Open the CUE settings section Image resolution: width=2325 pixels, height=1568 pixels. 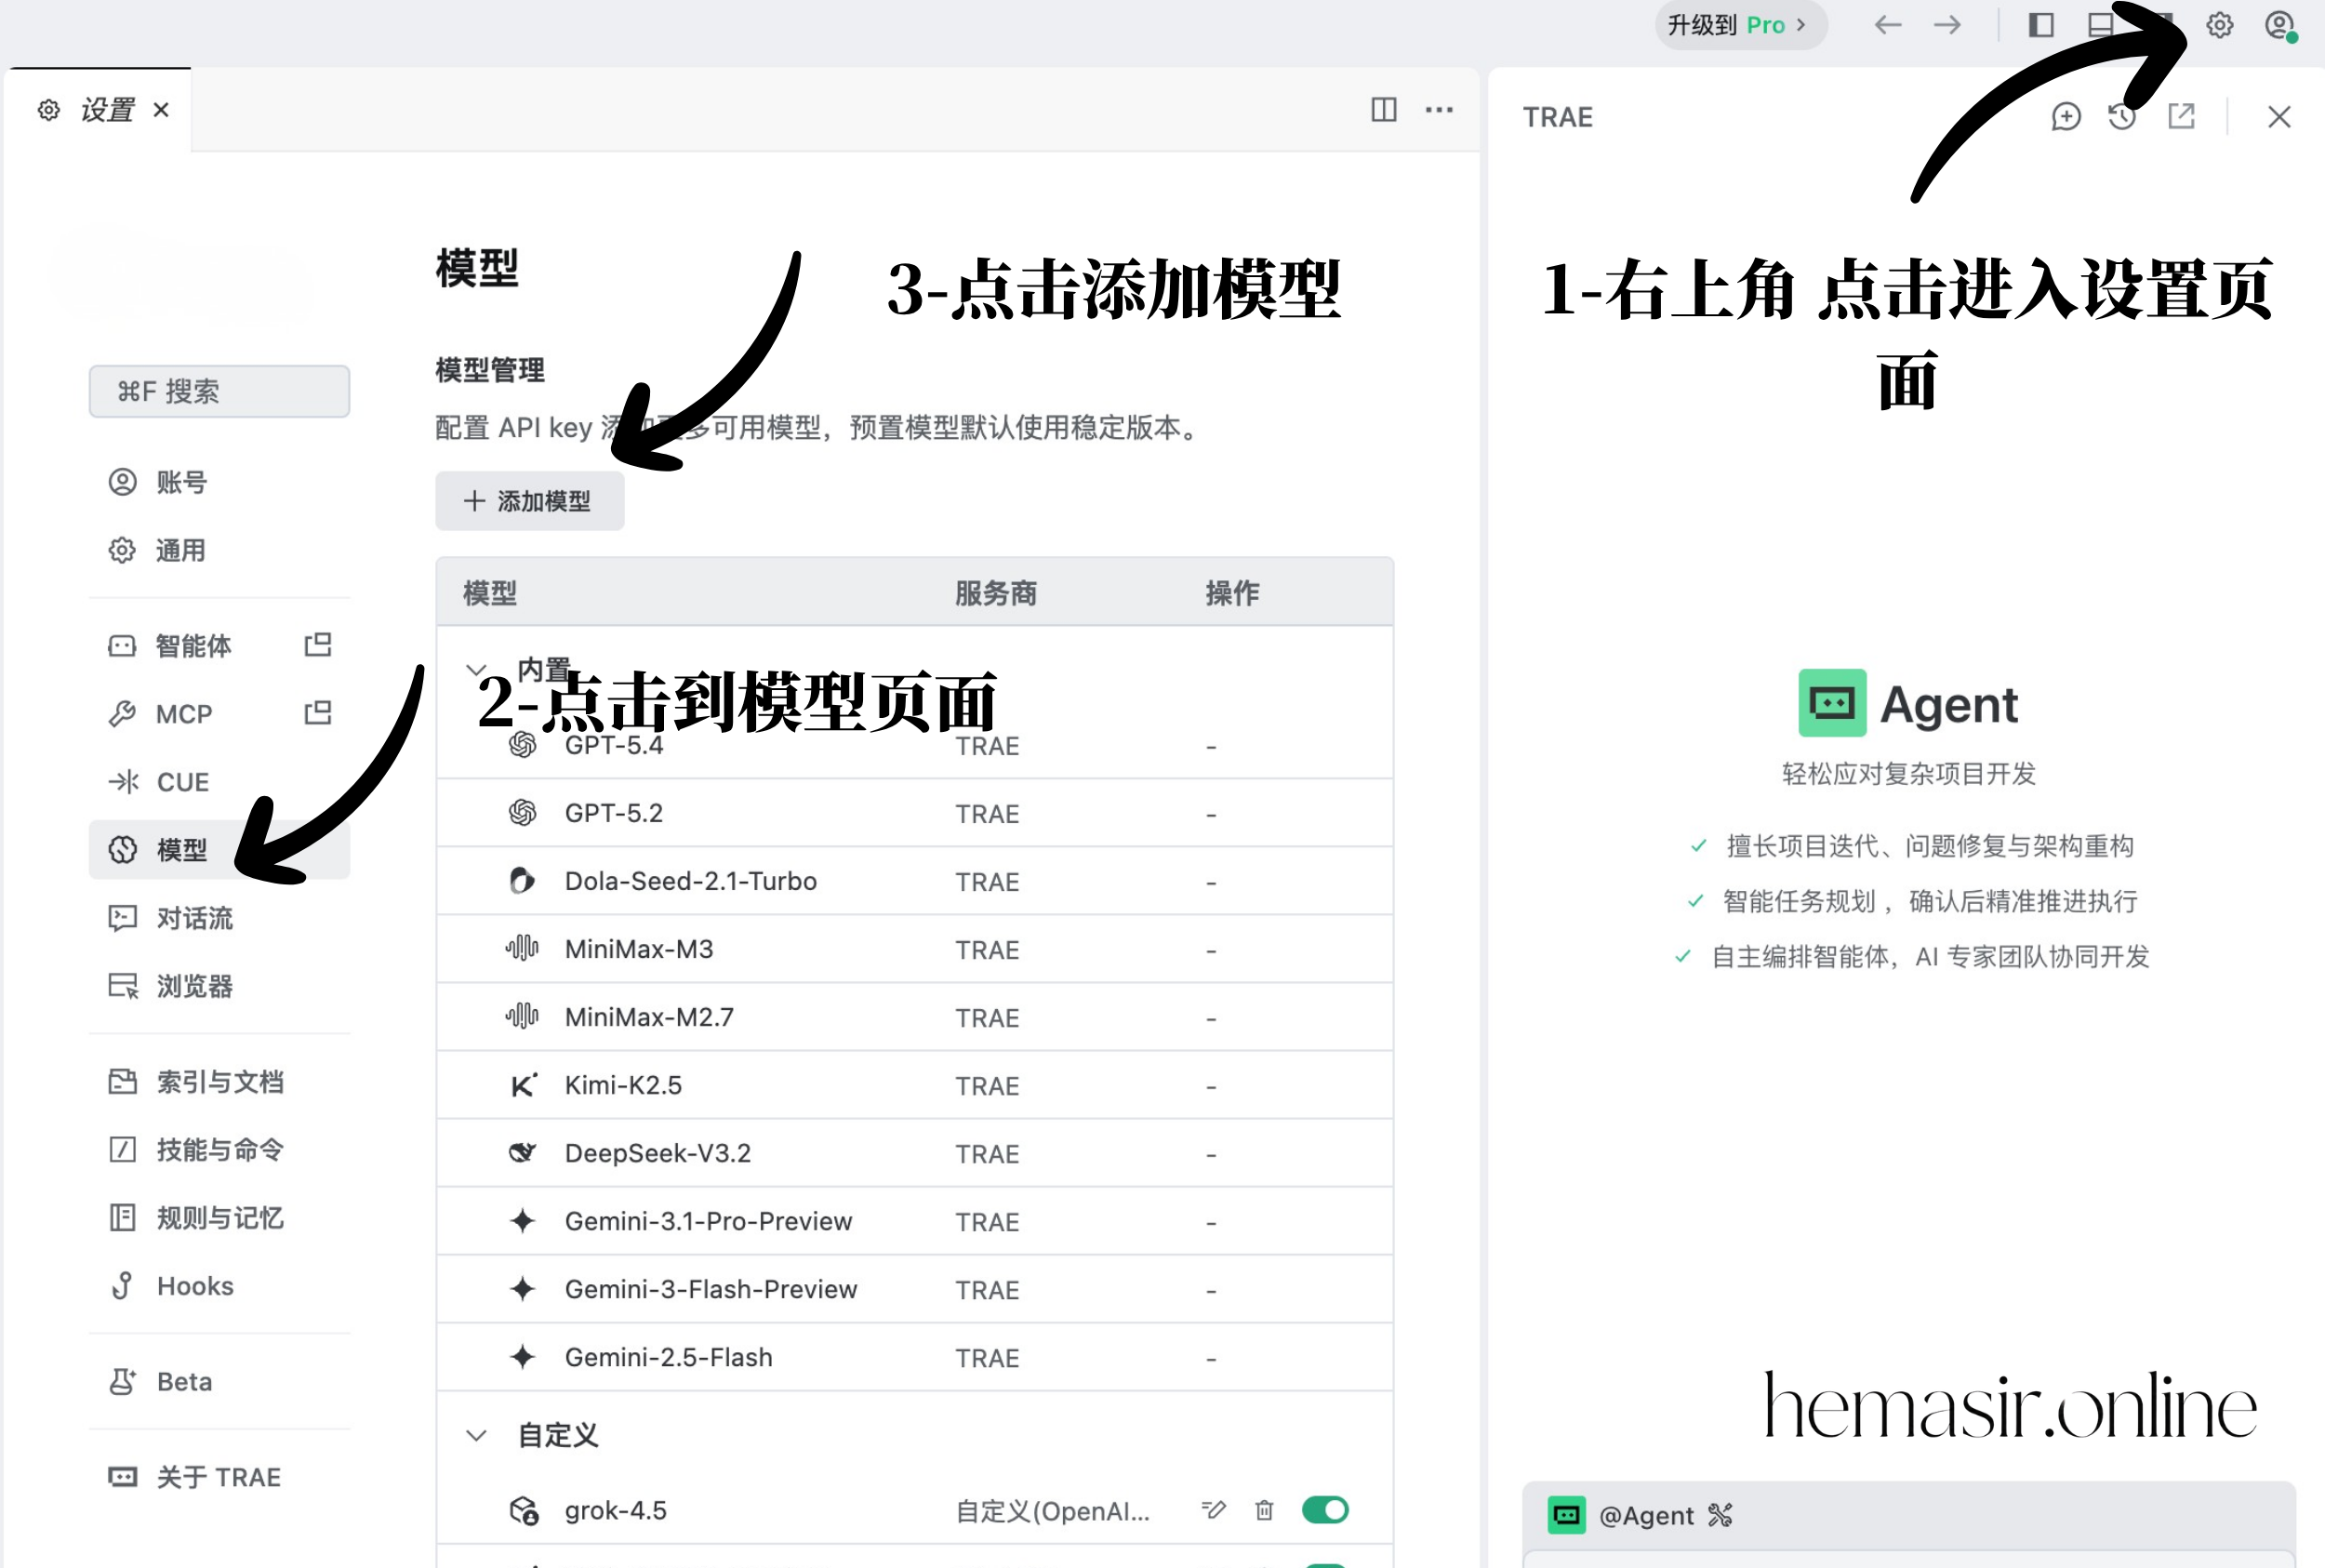point(219,782)
